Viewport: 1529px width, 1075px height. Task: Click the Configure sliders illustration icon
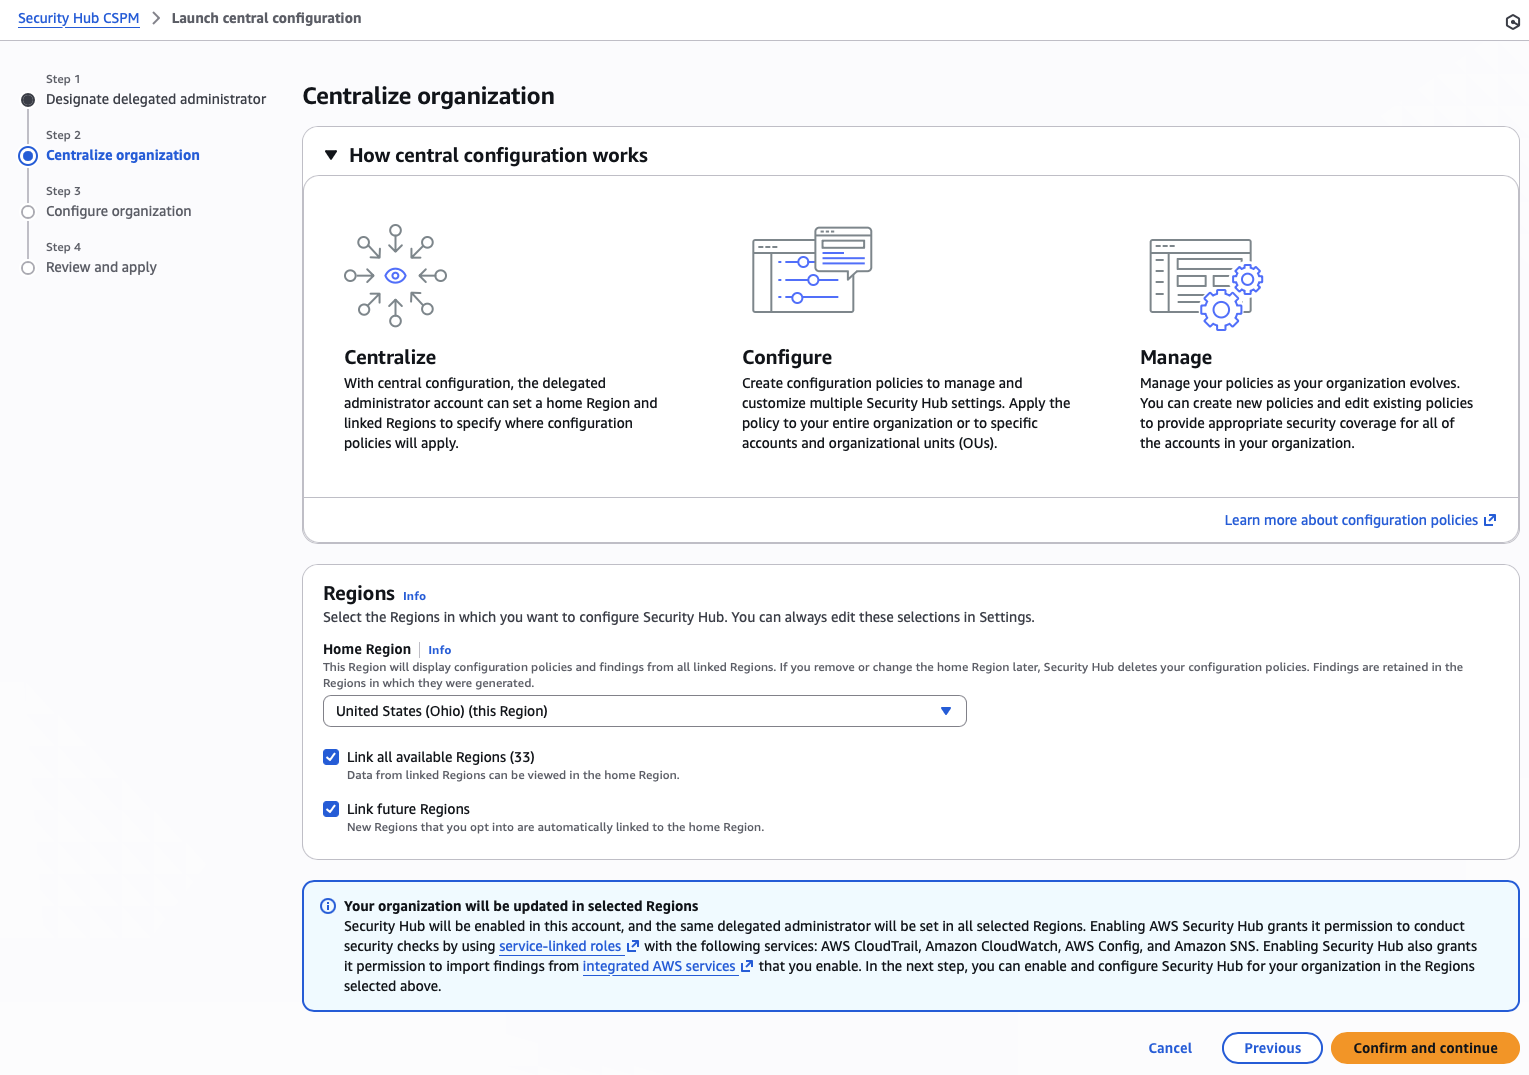click(x=811, y=270)
